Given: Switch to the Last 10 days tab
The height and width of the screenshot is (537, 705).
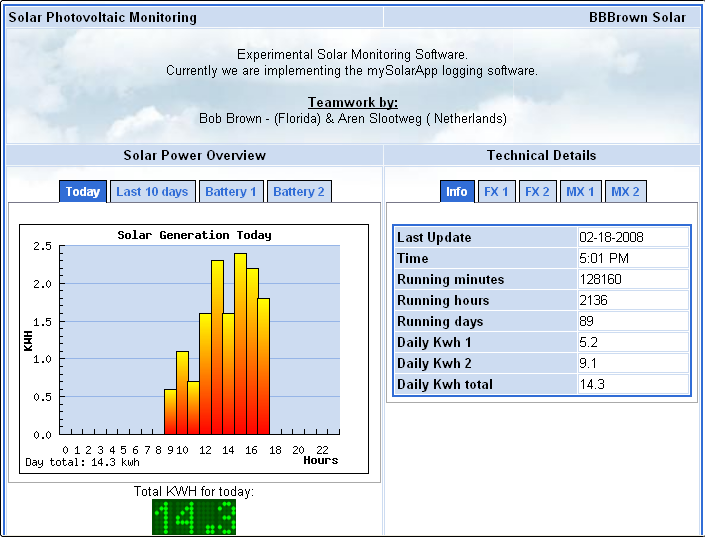Looking at the screenshot, I should coord(152,192).
